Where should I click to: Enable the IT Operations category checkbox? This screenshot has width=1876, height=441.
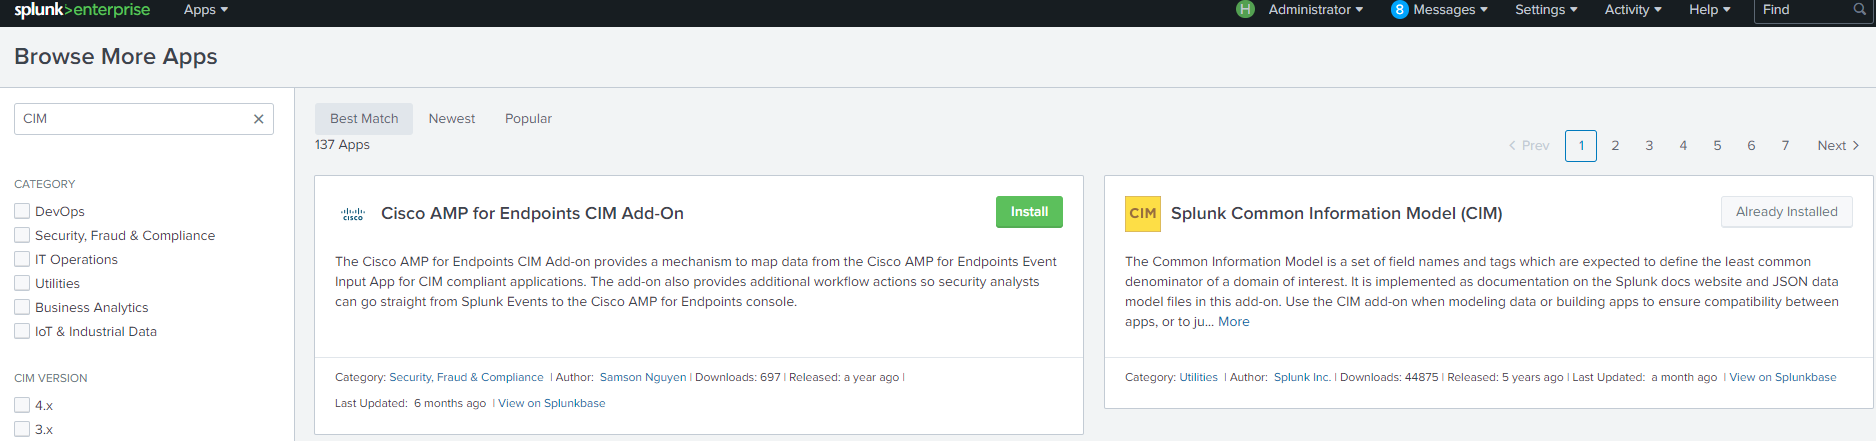[22, 259]
